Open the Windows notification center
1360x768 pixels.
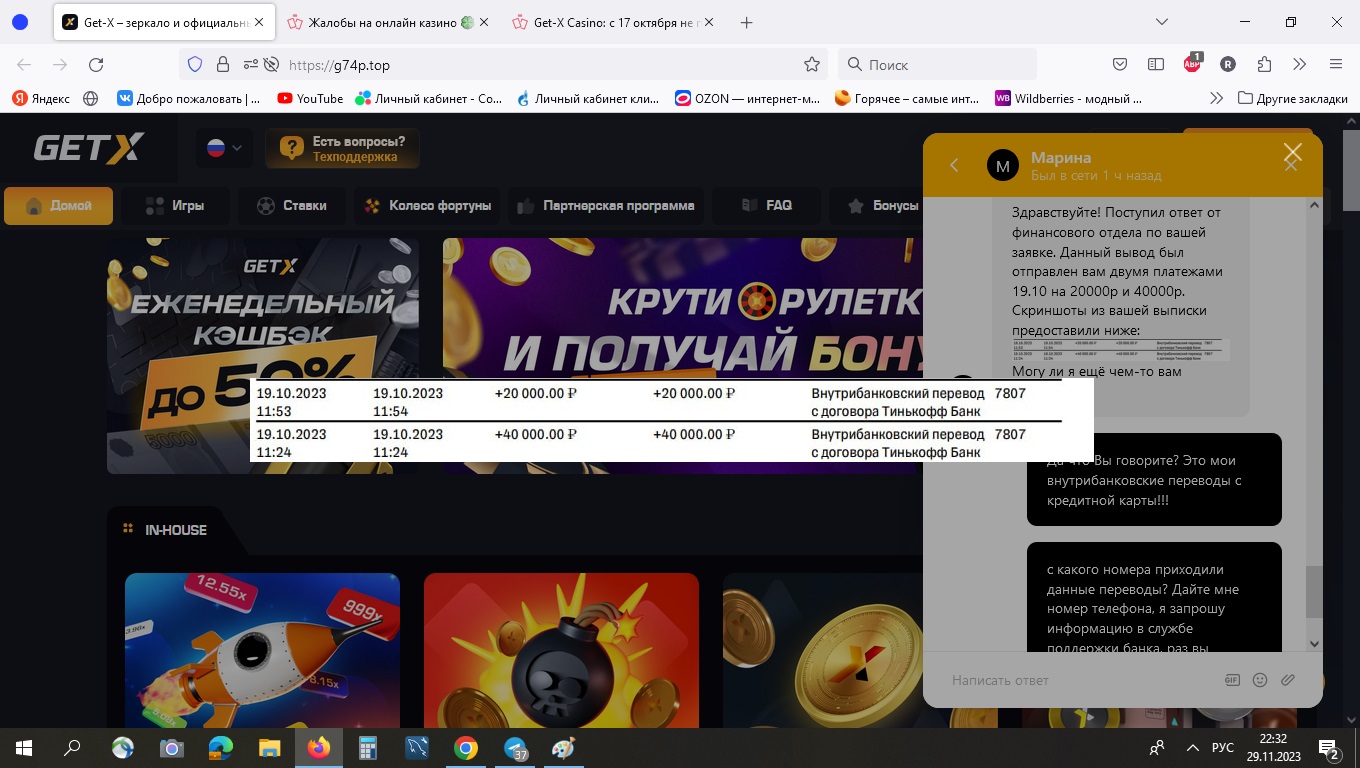pos(1330,748)
